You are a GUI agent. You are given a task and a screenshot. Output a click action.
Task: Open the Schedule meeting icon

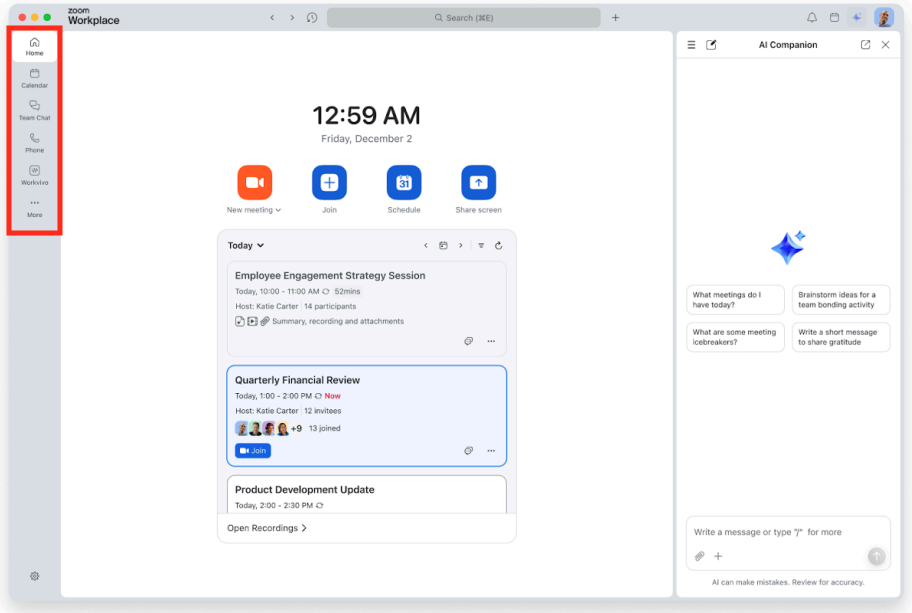(404, 182)
